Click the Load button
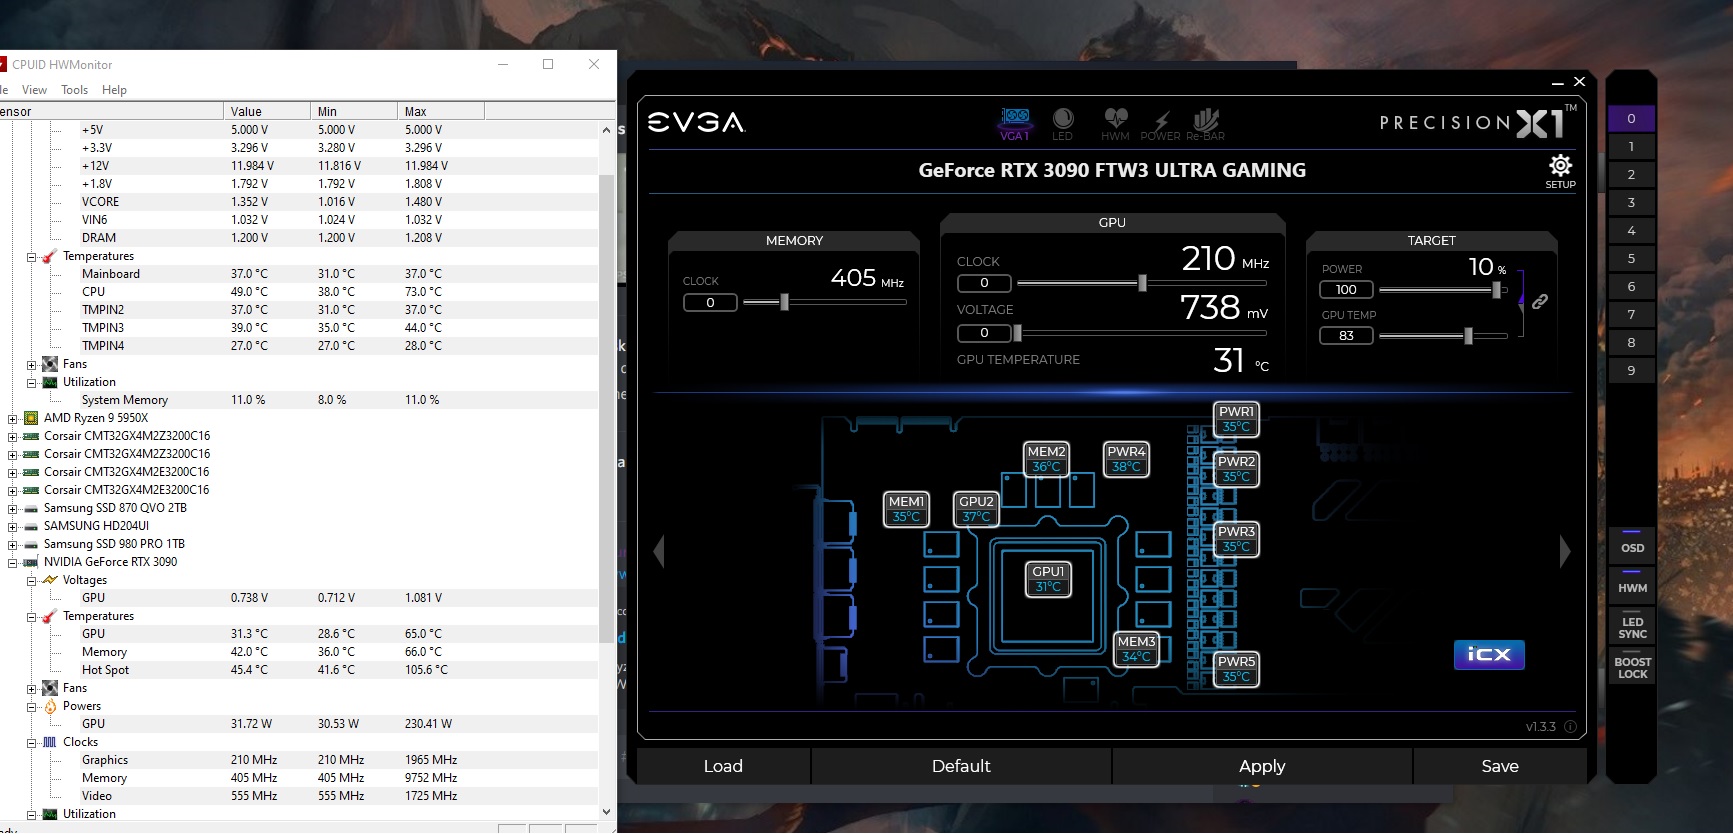Image resolution: width=1733 pixels, height=834 pixels. click(723, 766)
